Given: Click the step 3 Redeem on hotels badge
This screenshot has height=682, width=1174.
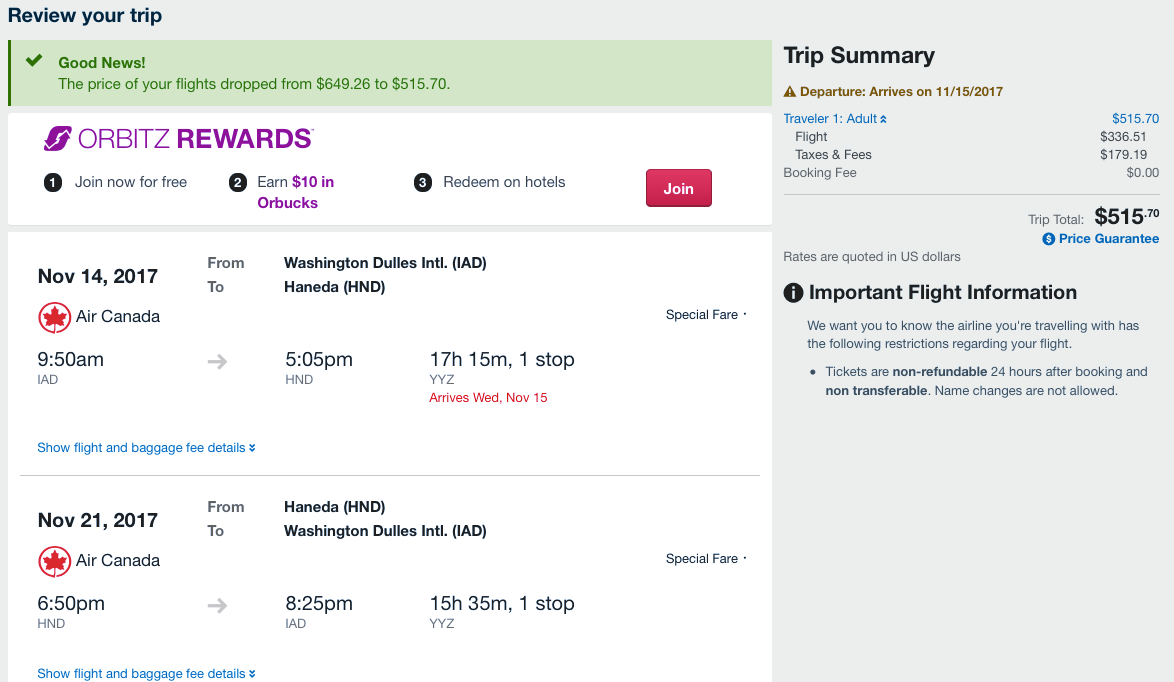Looking at the screenshot, I should 423,183.
